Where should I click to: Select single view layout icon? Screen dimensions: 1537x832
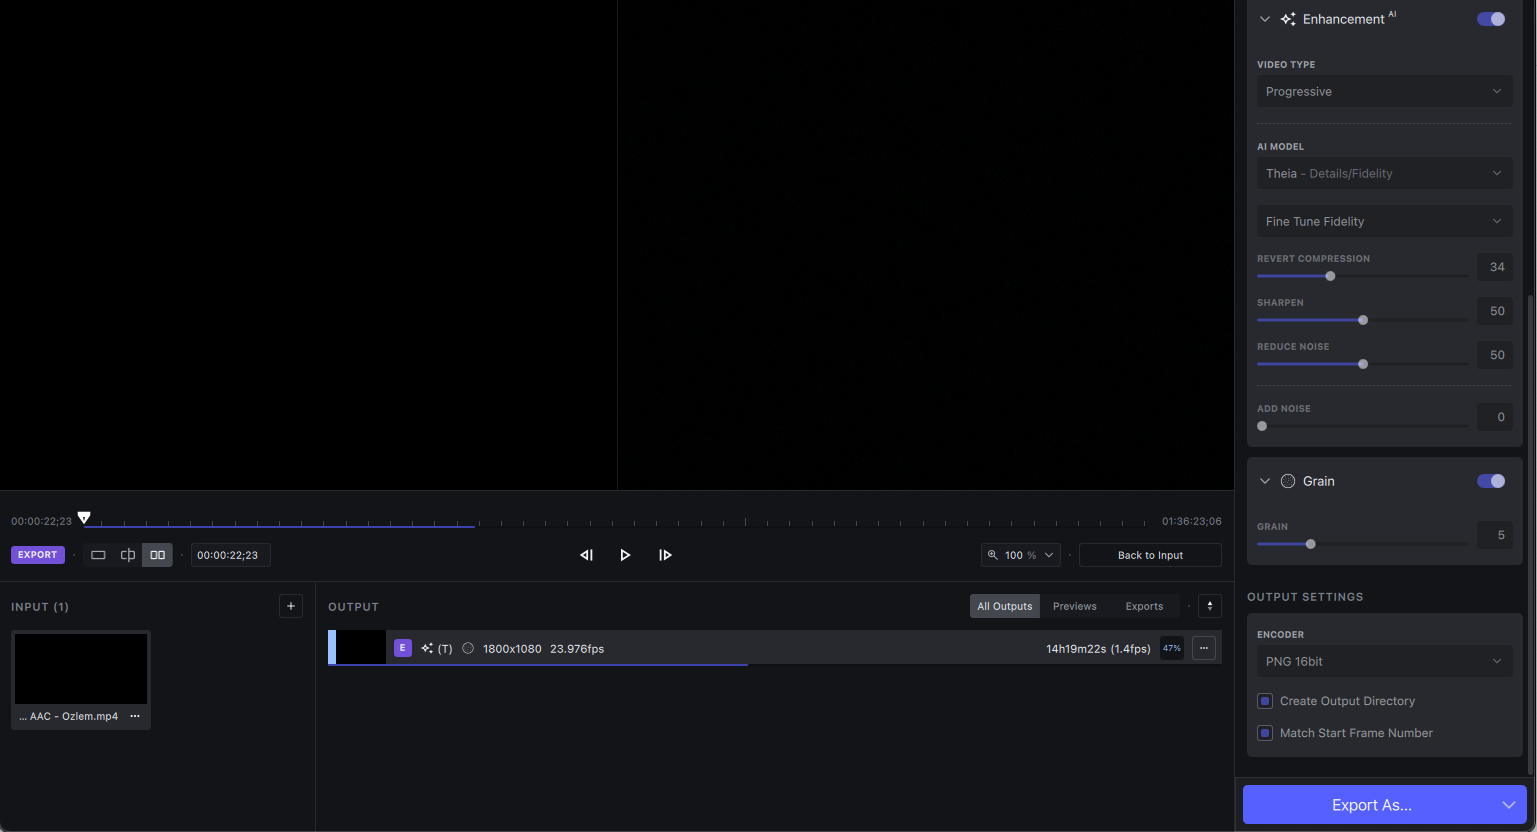click(x=98, y=555)
